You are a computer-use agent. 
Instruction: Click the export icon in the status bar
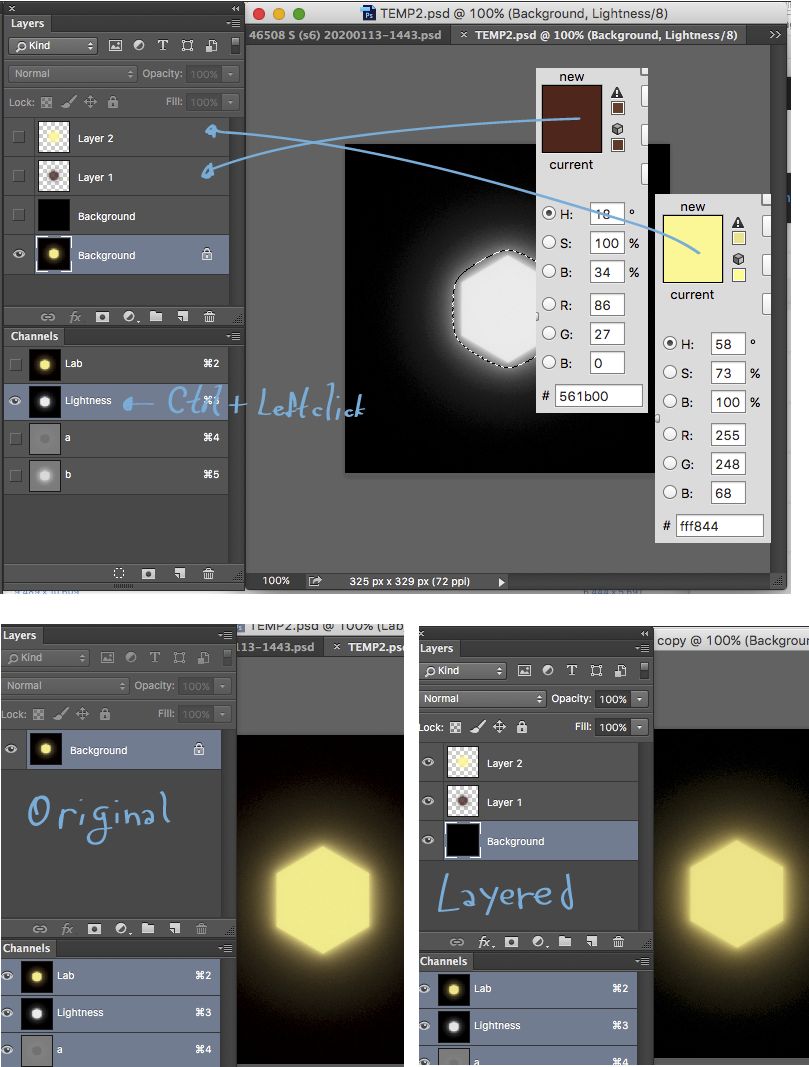(x=314, y=581)
